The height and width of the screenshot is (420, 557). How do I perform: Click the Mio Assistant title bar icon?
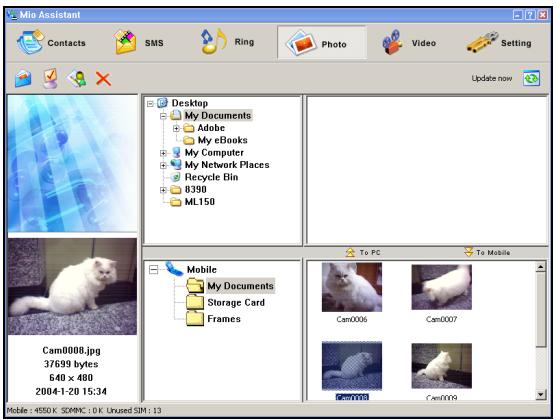[x=12, y=15]
